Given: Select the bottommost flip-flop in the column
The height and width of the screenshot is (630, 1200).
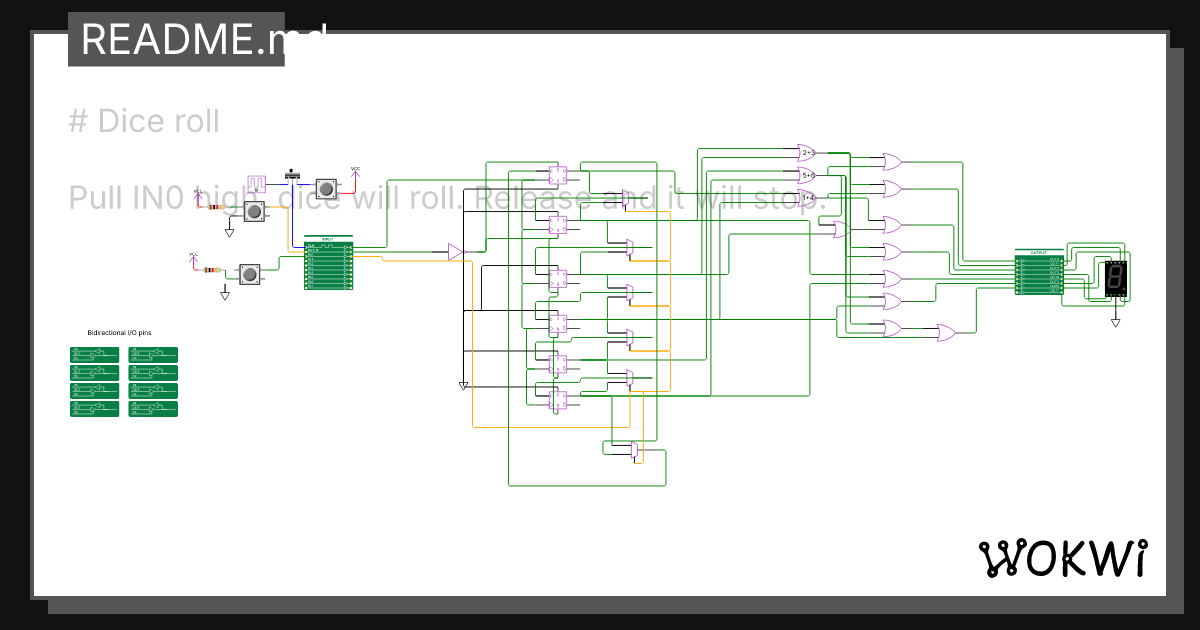Looking at the screenshot, I should pos(558,400).
